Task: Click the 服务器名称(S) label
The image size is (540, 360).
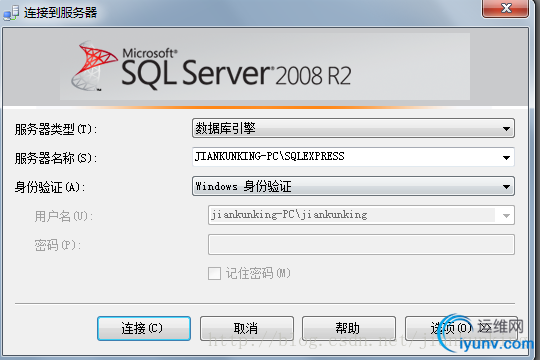Action: [56, 158]
